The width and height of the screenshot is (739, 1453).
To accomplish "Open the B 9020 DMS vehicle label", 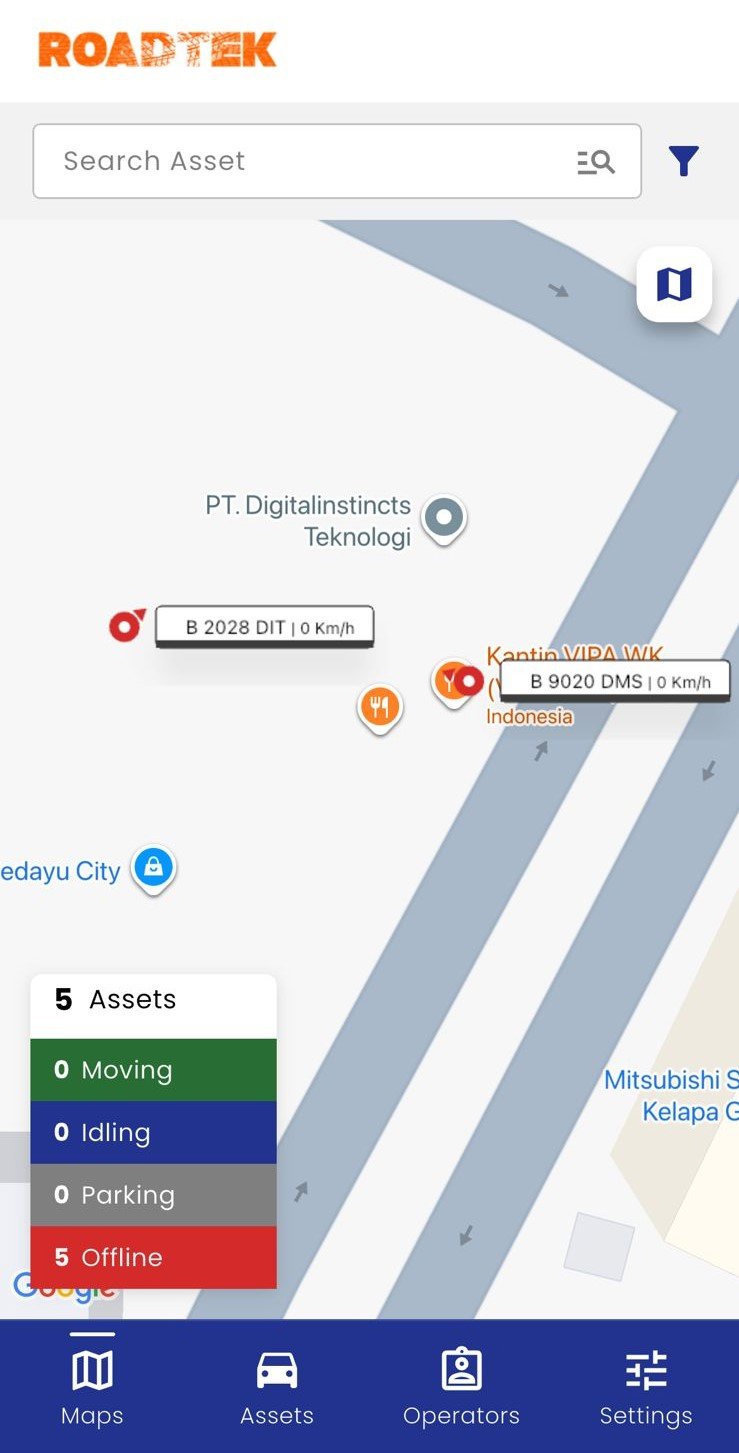I will [x=615, y=682].
